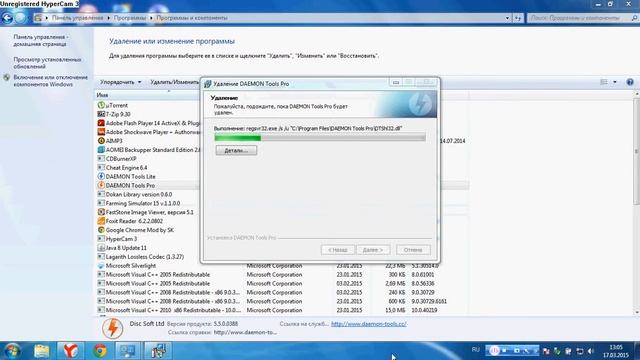Viewport: 640px width, 360px height.
Task: Click the volume speaker tray icon
Action: [591, 351]
